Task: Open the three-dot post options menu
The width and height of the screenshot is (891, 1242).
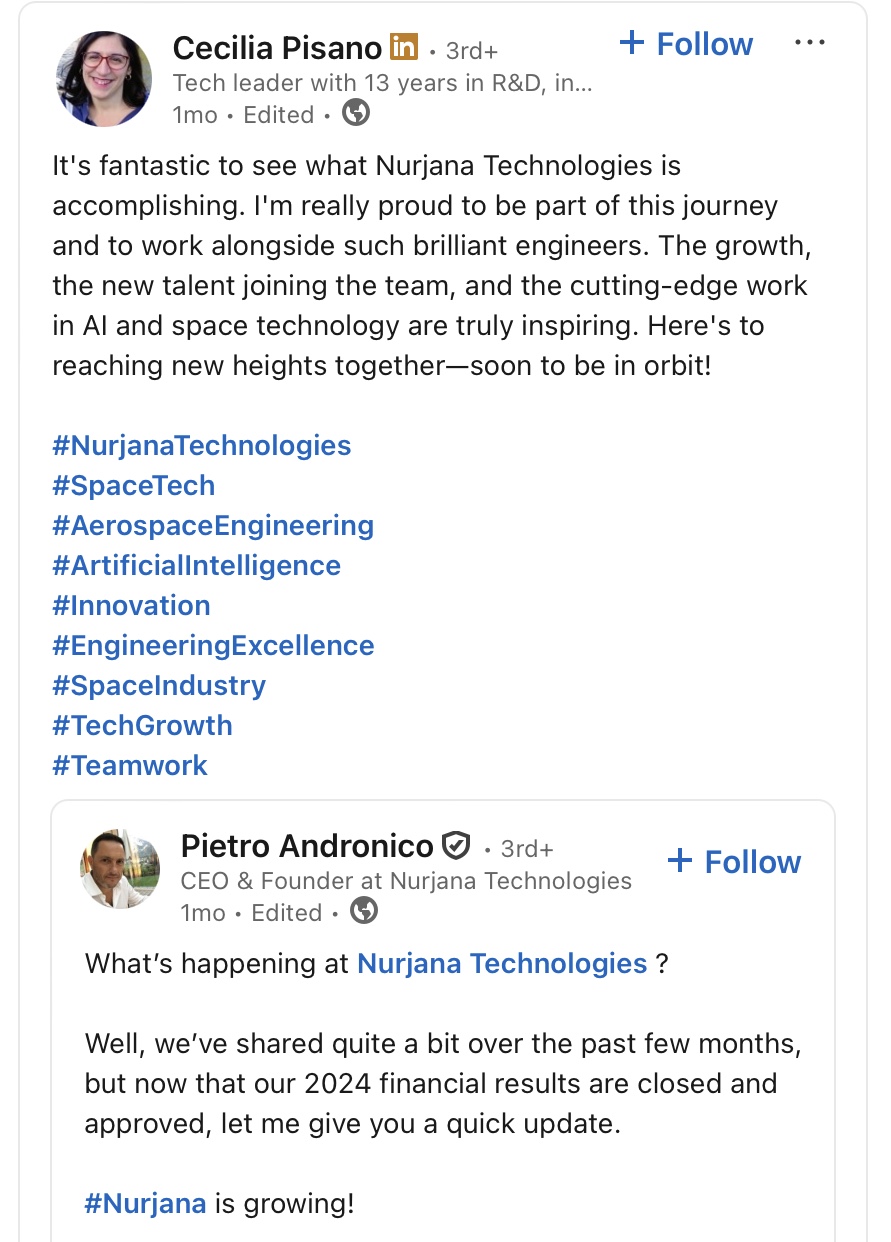Action: 809,43
